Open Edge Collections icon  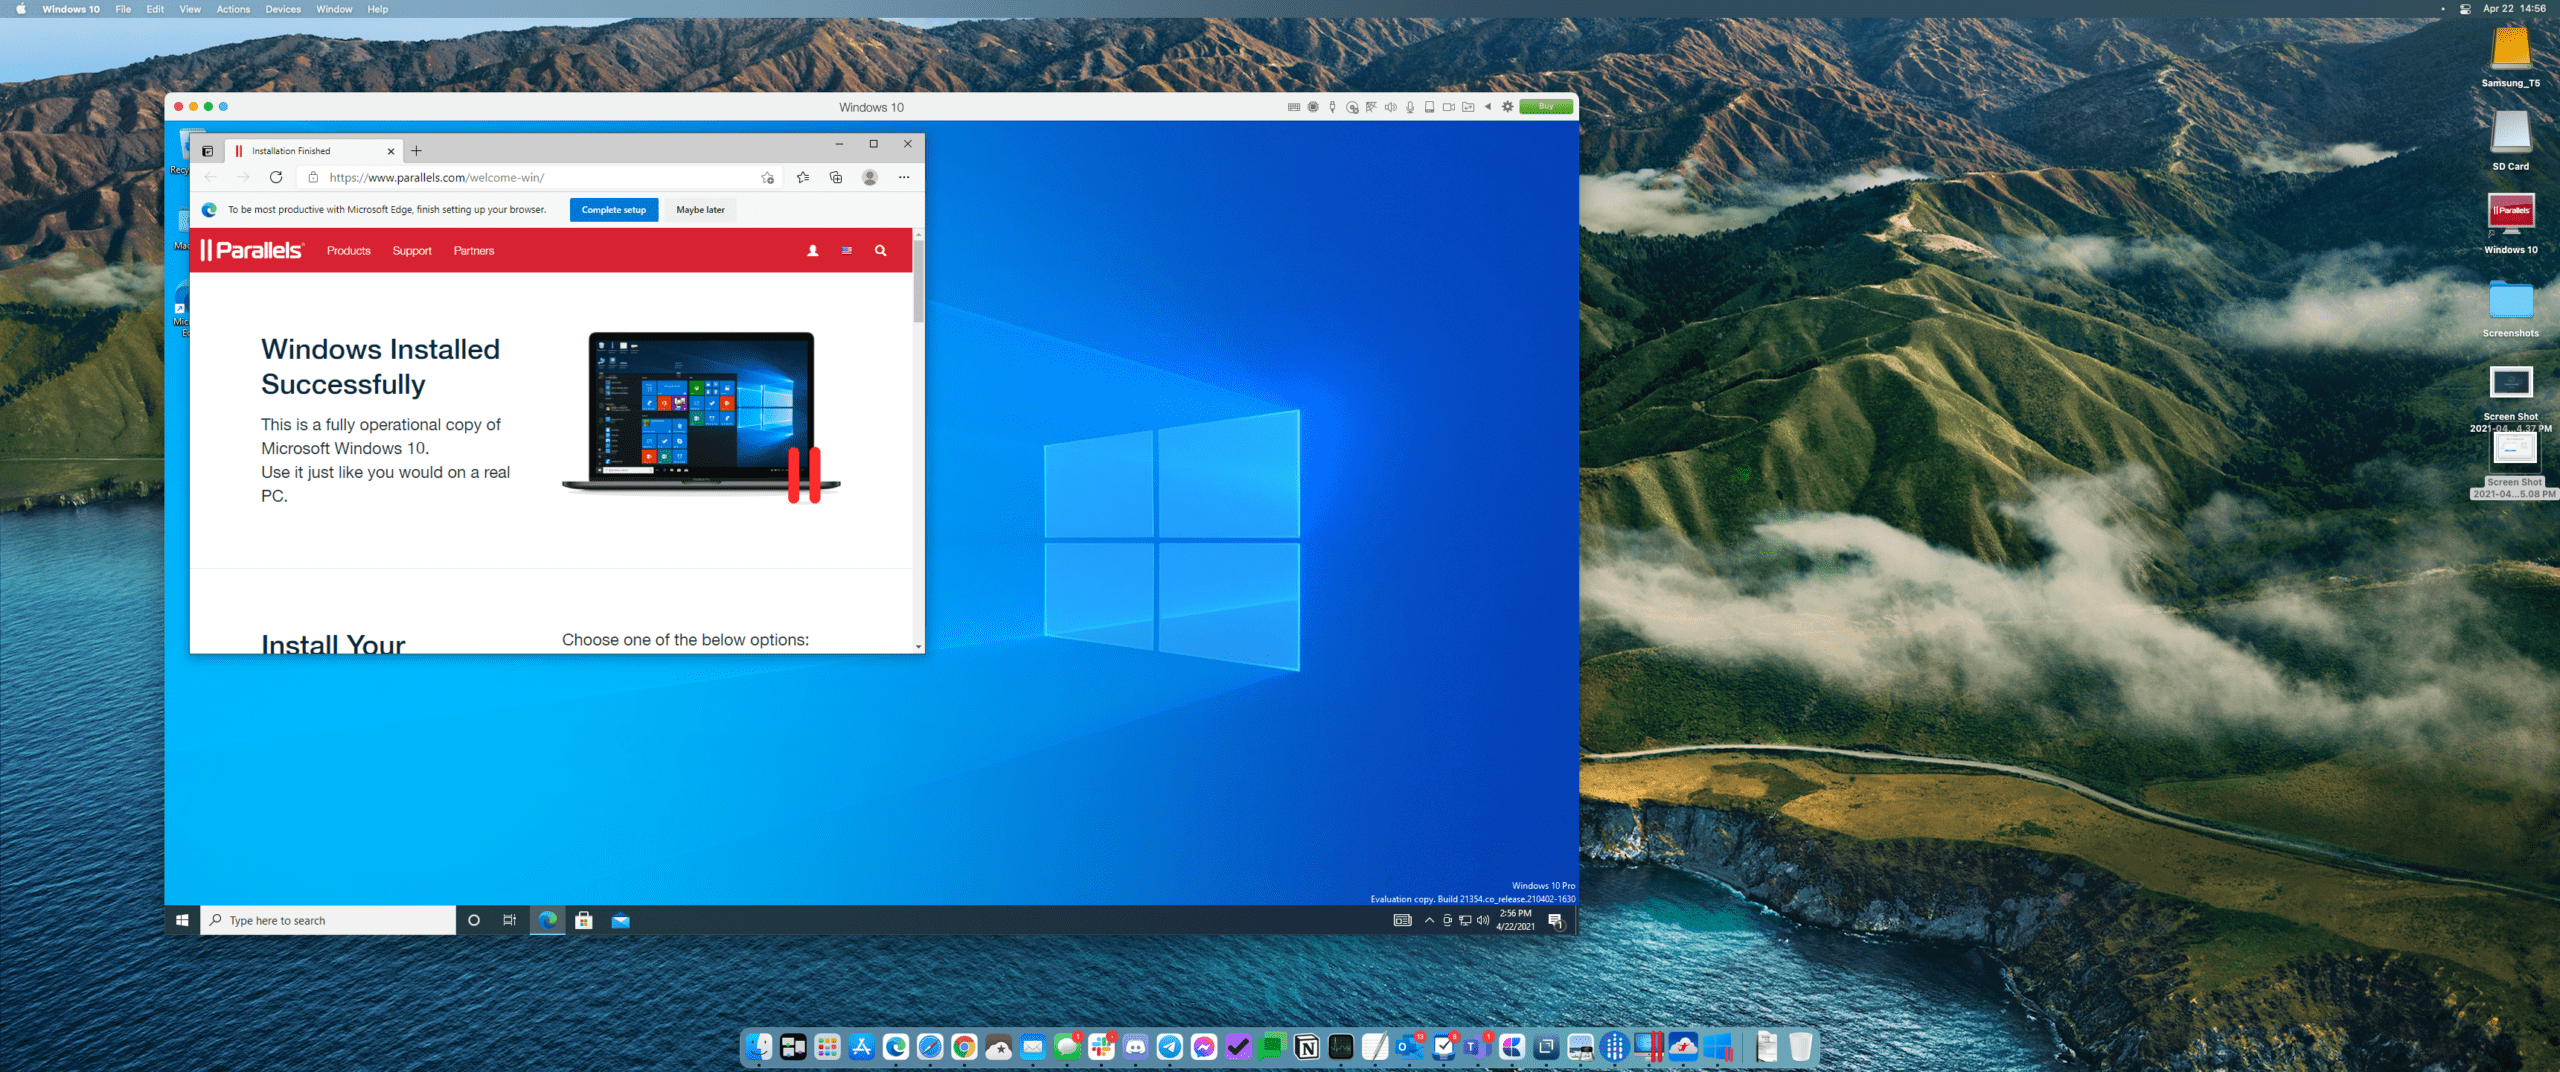(836, 178)
